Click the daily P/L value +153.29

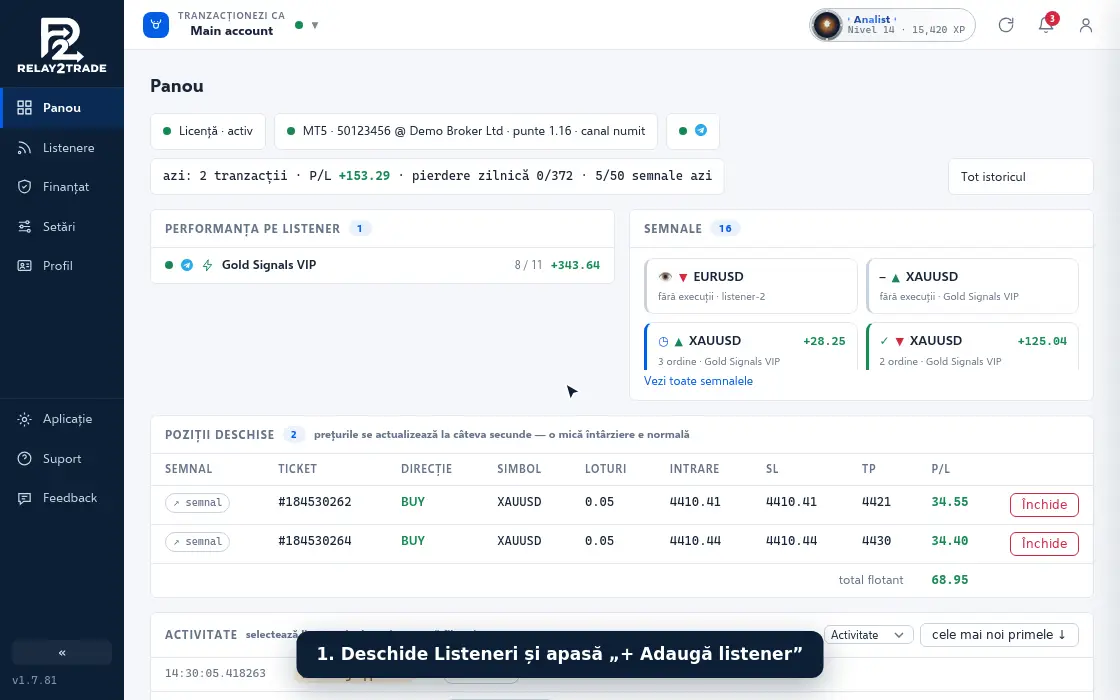pyautogui.click(x=364, y=176)
